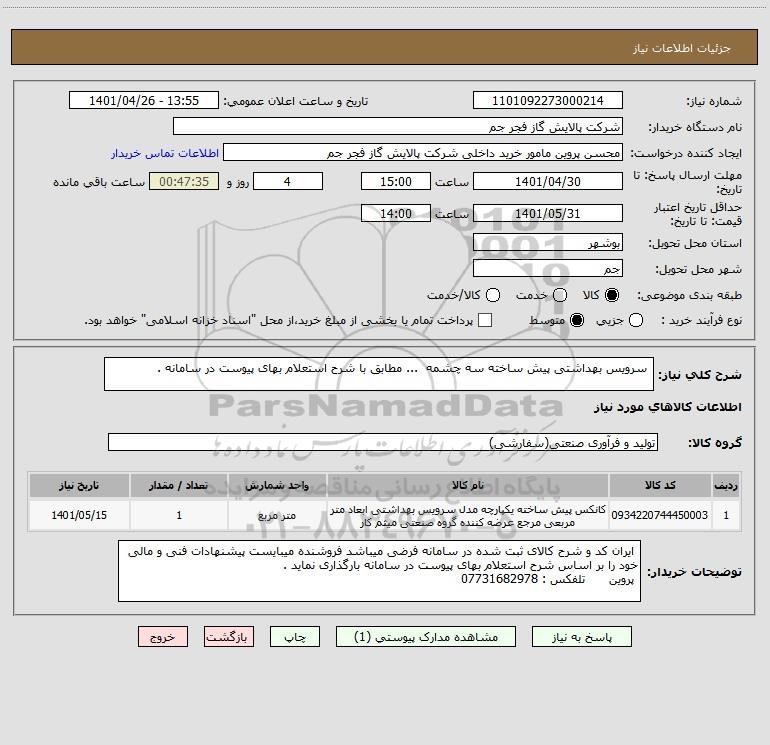Click the پاسخ به نیاز button
Viewport: 770px width, 745px height.
click(581, 636)
